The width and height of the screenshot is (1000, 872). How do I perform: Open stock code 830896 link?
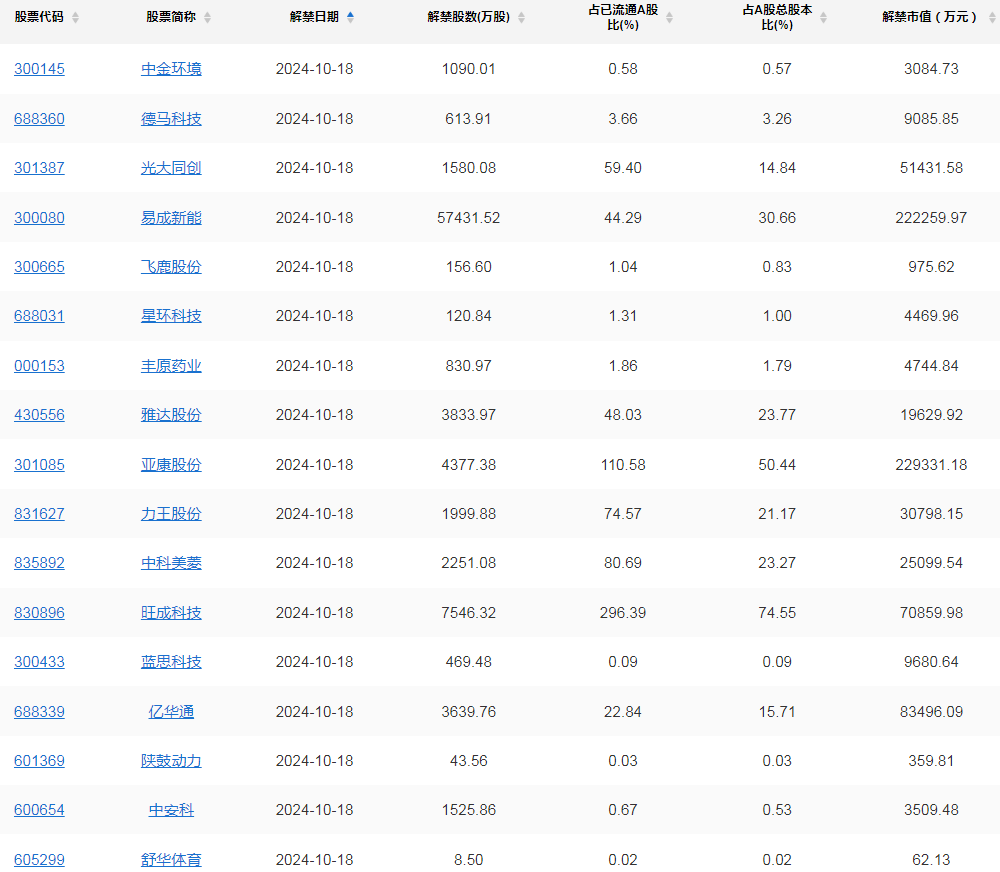pyautogui.click(x=40, y=612)
